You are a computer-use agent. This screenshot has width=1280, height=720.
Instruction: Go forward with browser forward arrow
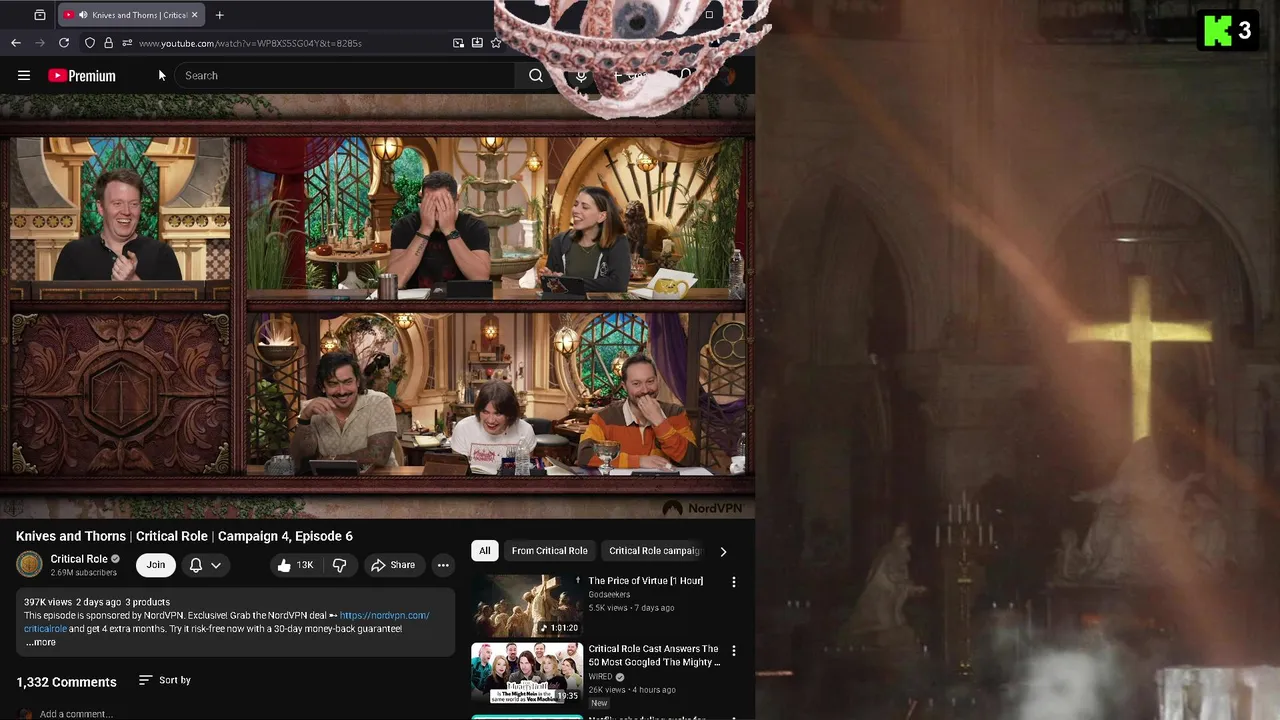[40, 43]
